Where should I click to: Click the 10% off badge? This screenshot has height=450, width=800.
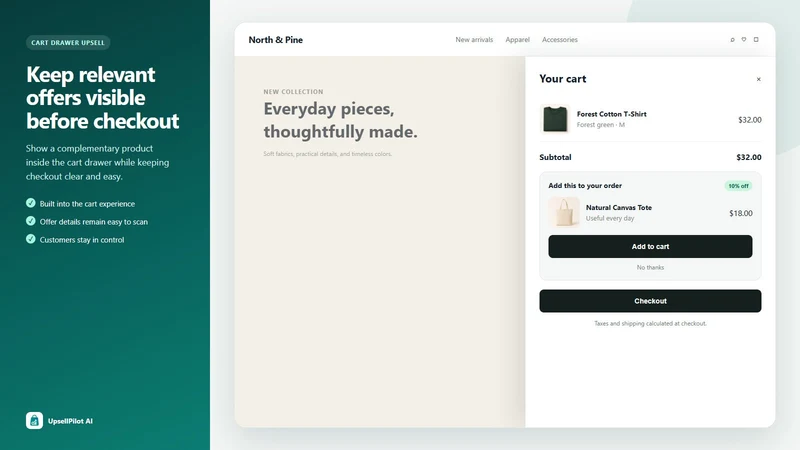pos(738,186)
